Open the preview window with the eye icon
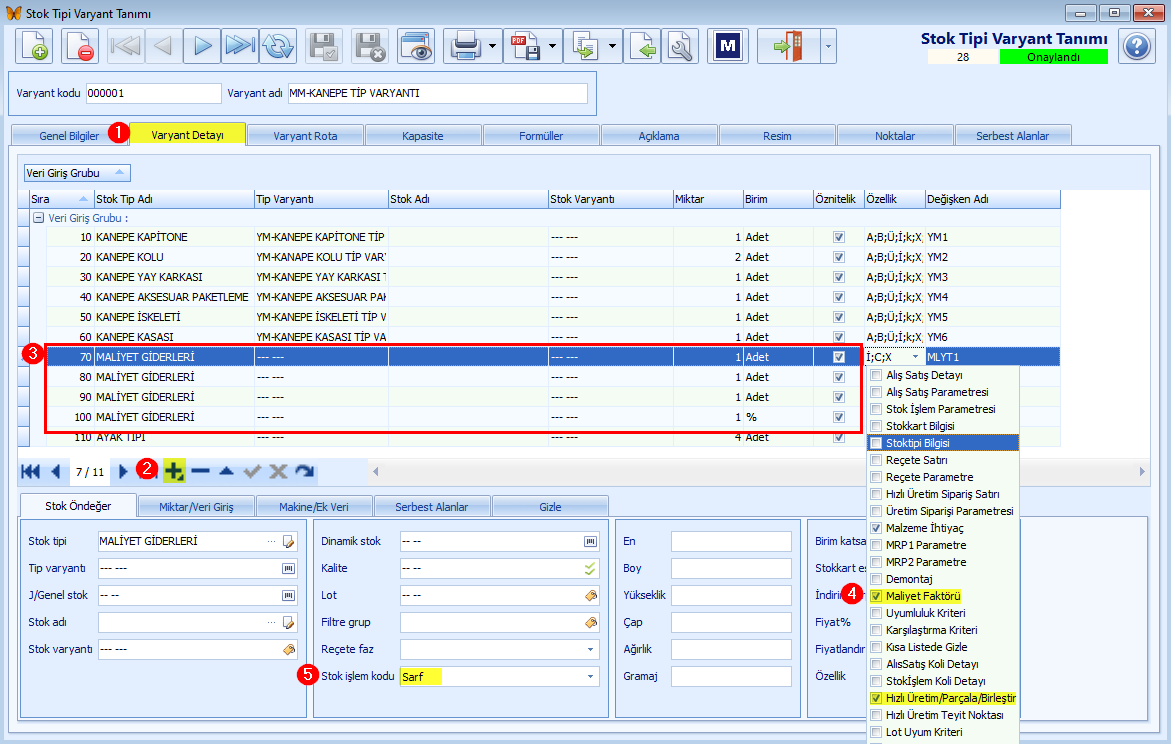 (x=416, y=46)
